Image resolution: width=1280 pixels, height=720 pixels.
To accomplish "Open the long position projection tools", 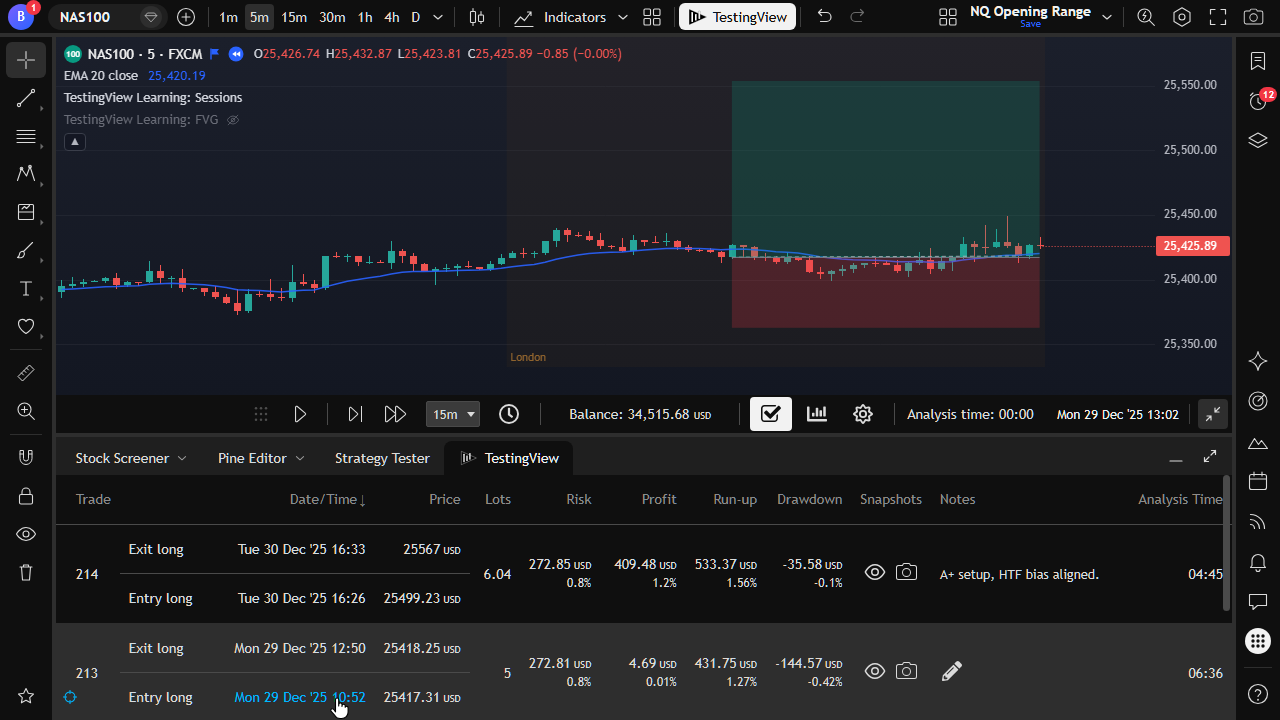I will (26, 212).
